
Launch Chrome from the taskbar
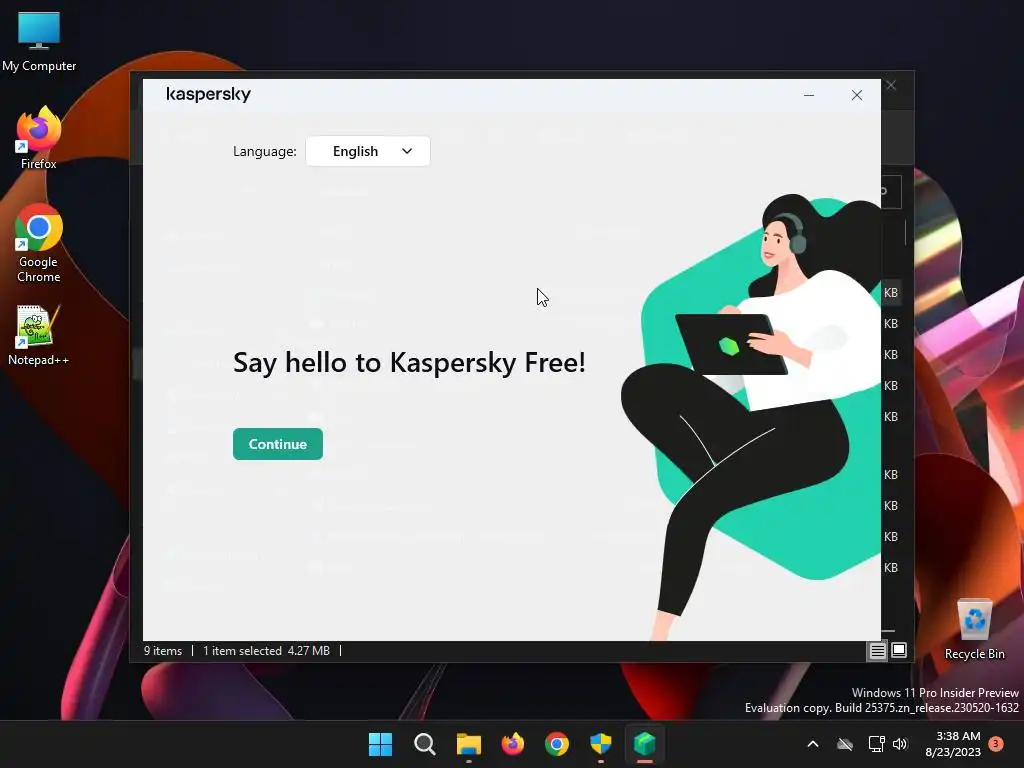point(556,744)
